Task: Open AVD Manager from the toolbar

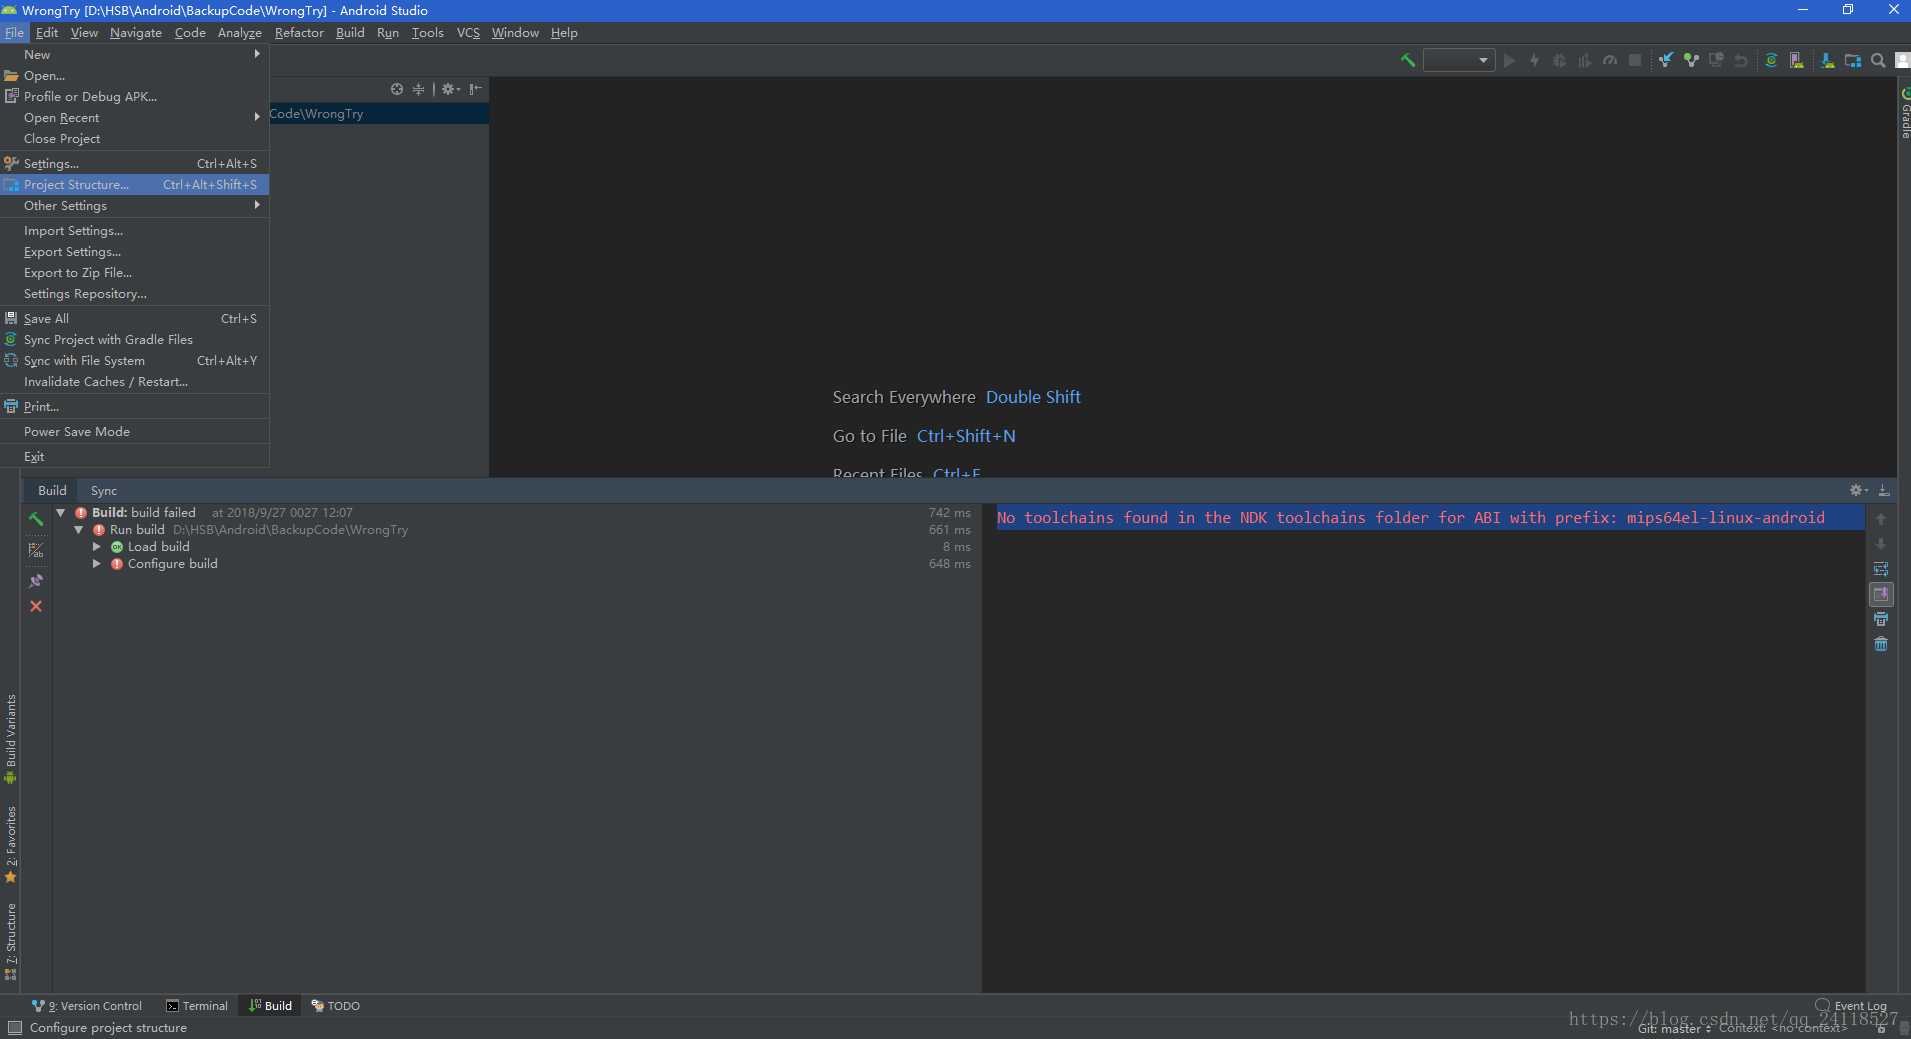Action: click(x=1797, y=61)
